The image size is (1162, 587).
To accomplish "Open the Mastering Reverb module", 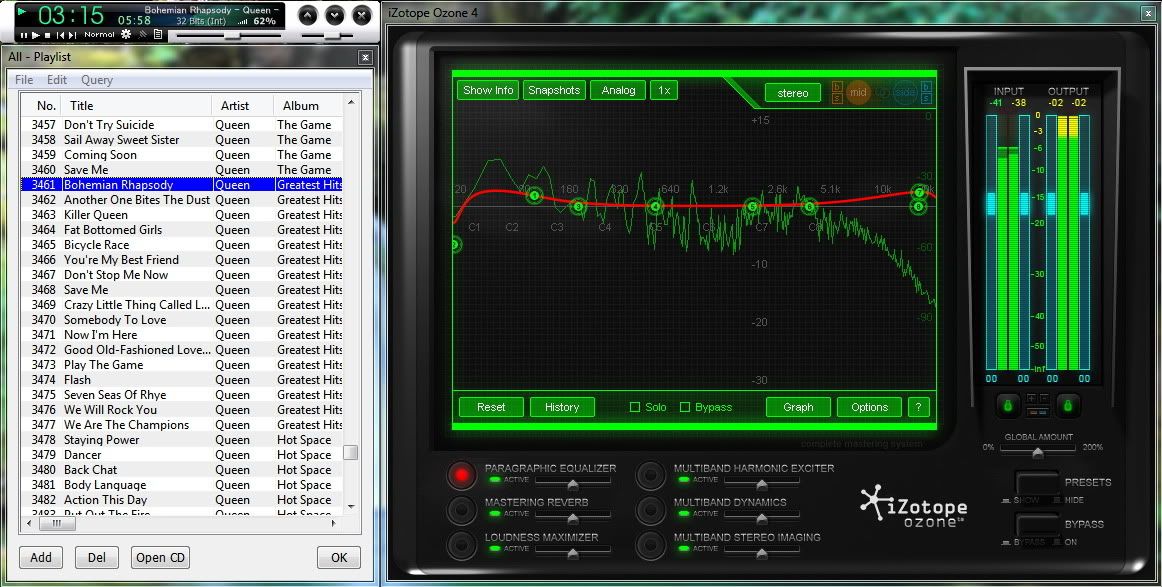I will click(x=461, y=510).
